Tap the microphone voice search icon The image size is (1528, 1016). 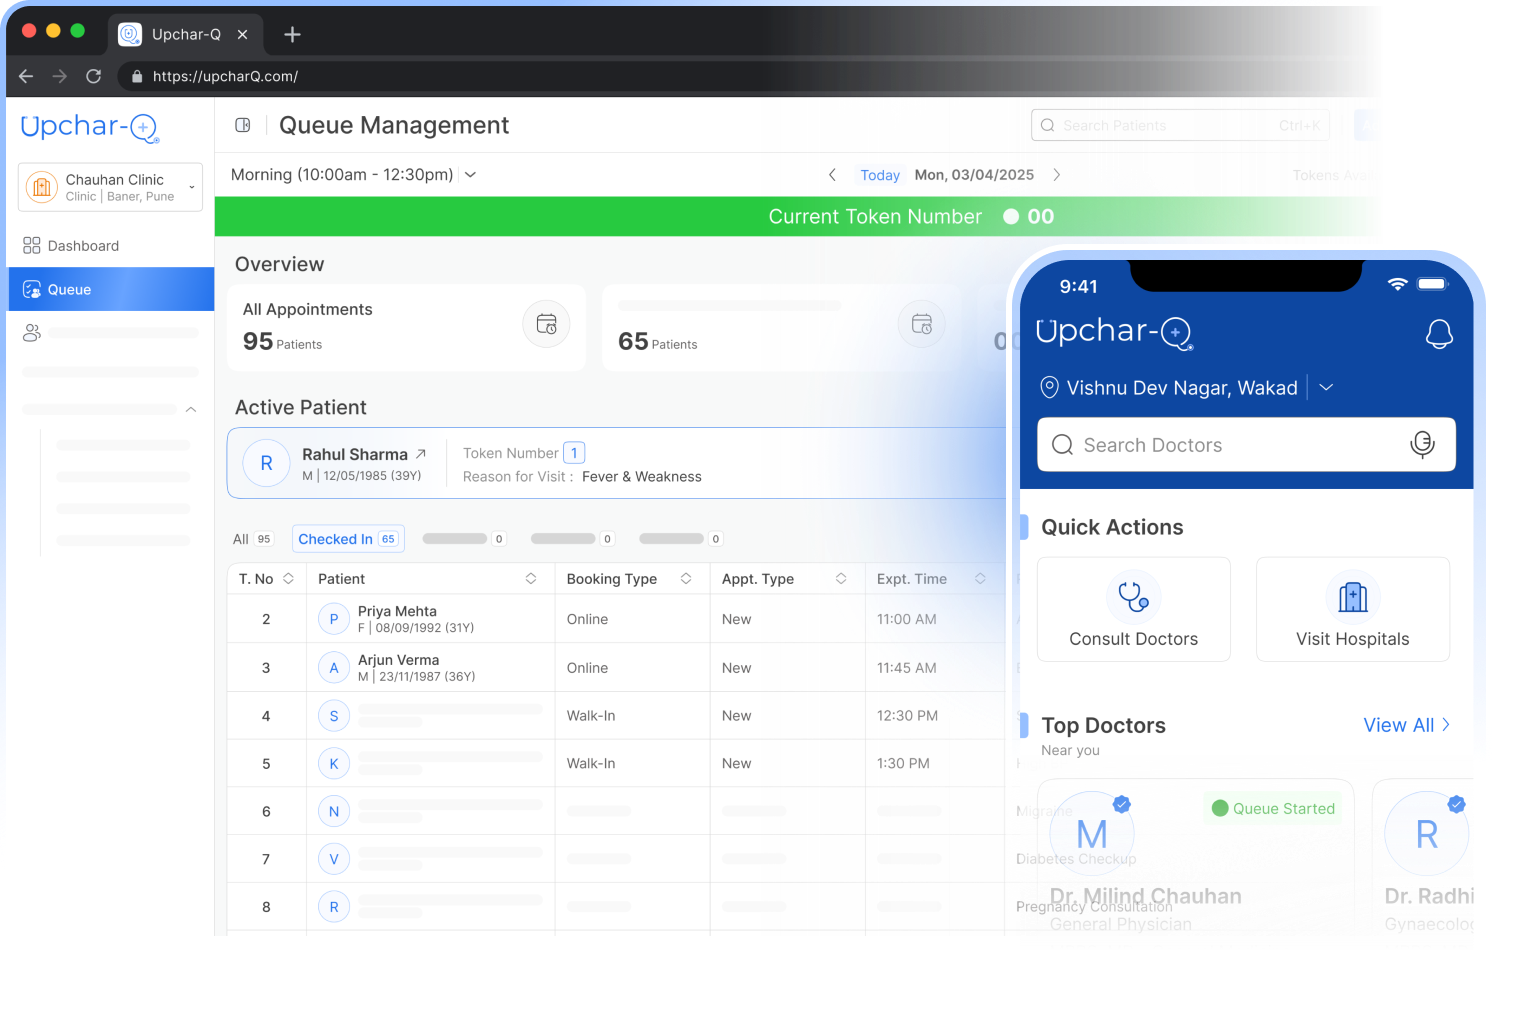(x=1421, y=444)
